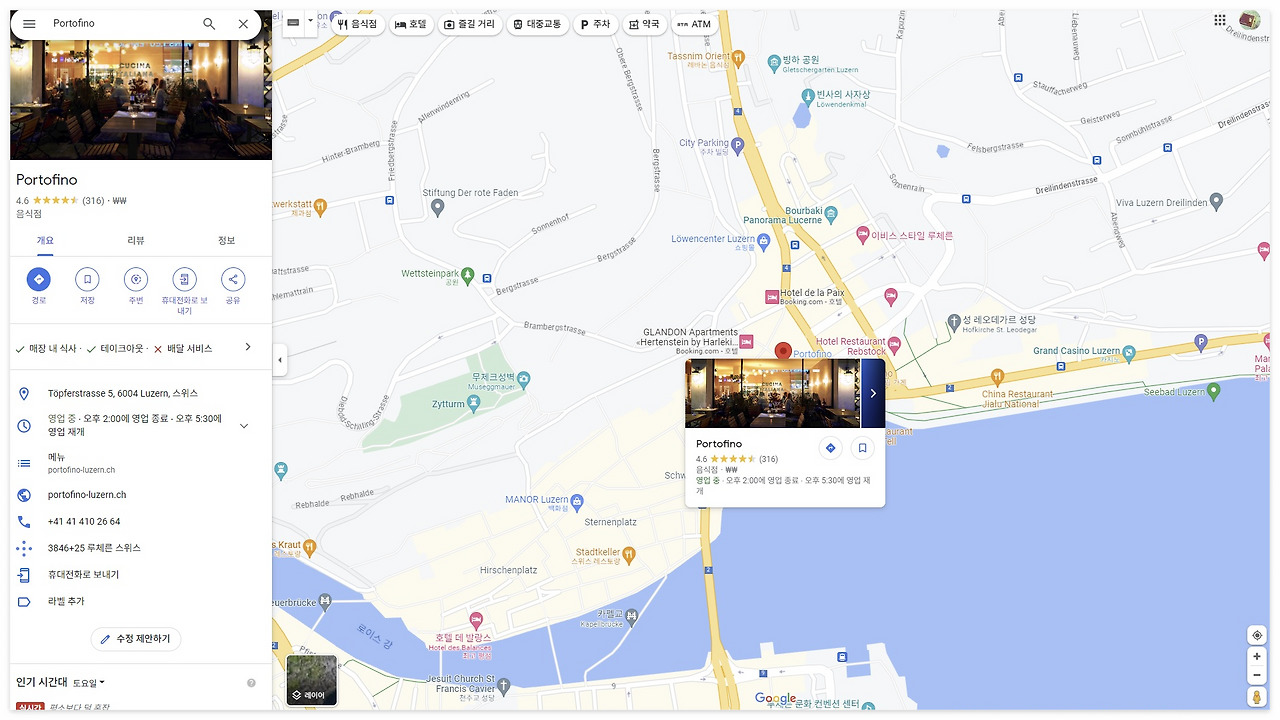Screen dimensions: 1280x720
Task: Select the 성 레오데가르 성당 church pin
Action: point(954,321)
